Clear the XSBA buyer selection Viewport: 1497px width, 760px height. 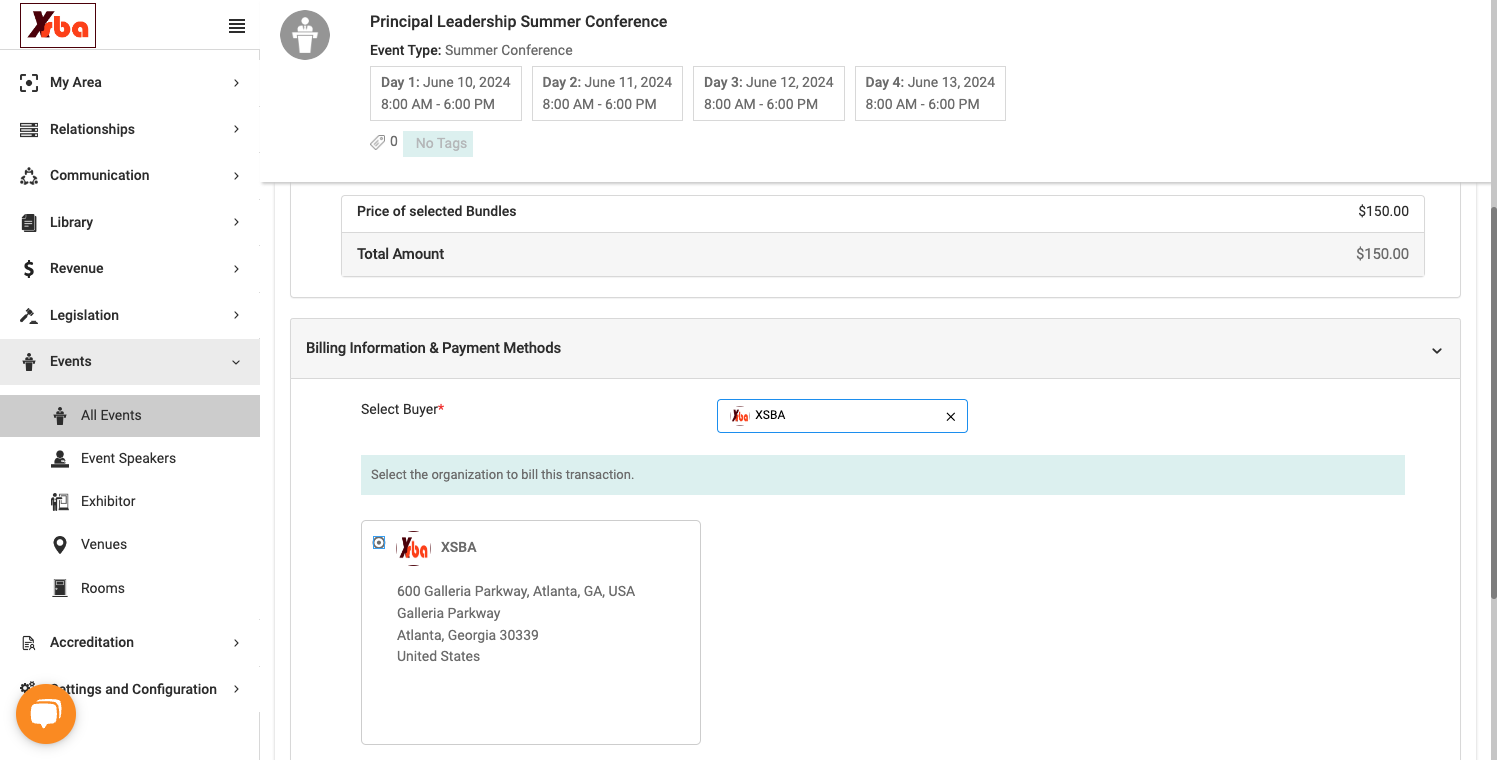951,417
